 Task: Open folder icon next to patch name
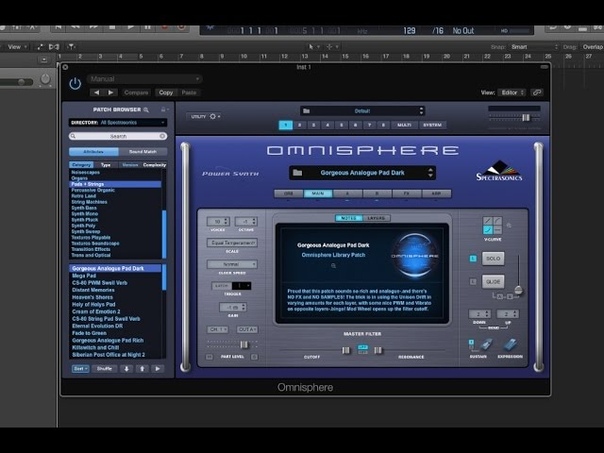click(x=297, y=173)
